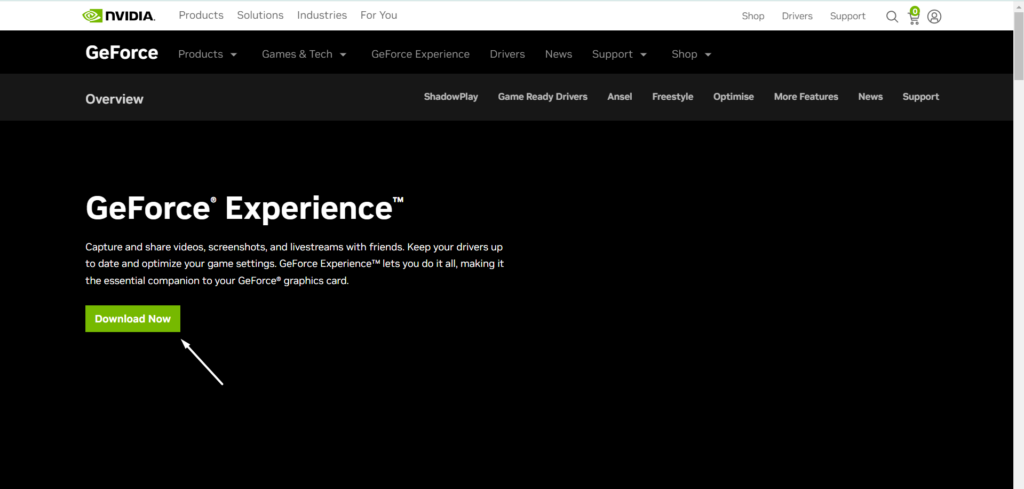Switch to the Optimise tab

(x=733, y=97)
